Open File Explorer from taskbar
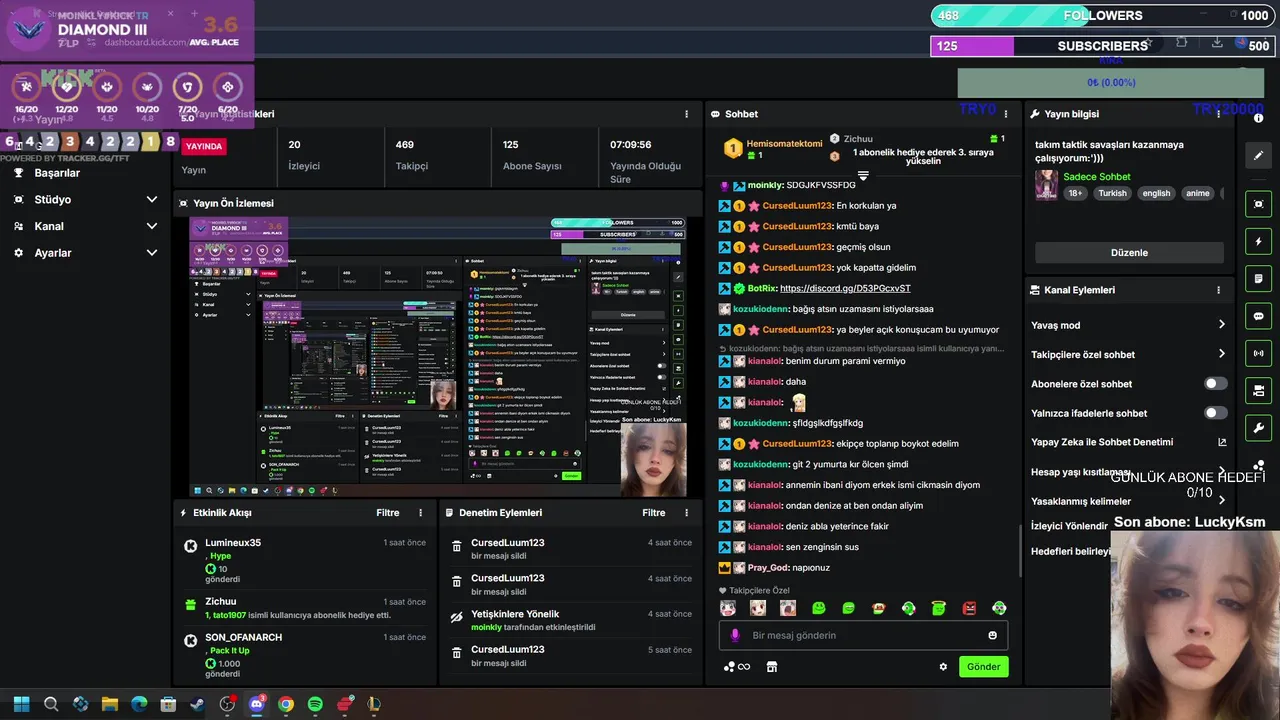This screenshot has height=720, width=1280. click(x=110, y=704)
